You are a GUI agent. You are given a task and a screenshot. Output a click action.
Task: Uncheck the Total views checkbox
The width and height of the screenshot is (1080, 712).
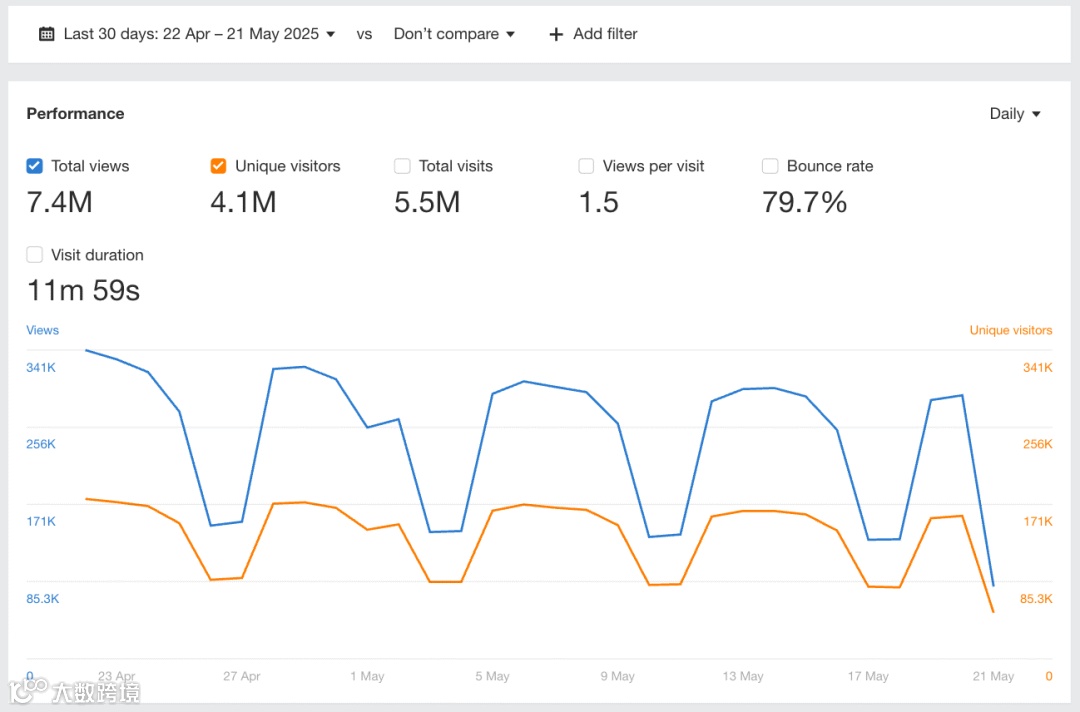(35, 166)
